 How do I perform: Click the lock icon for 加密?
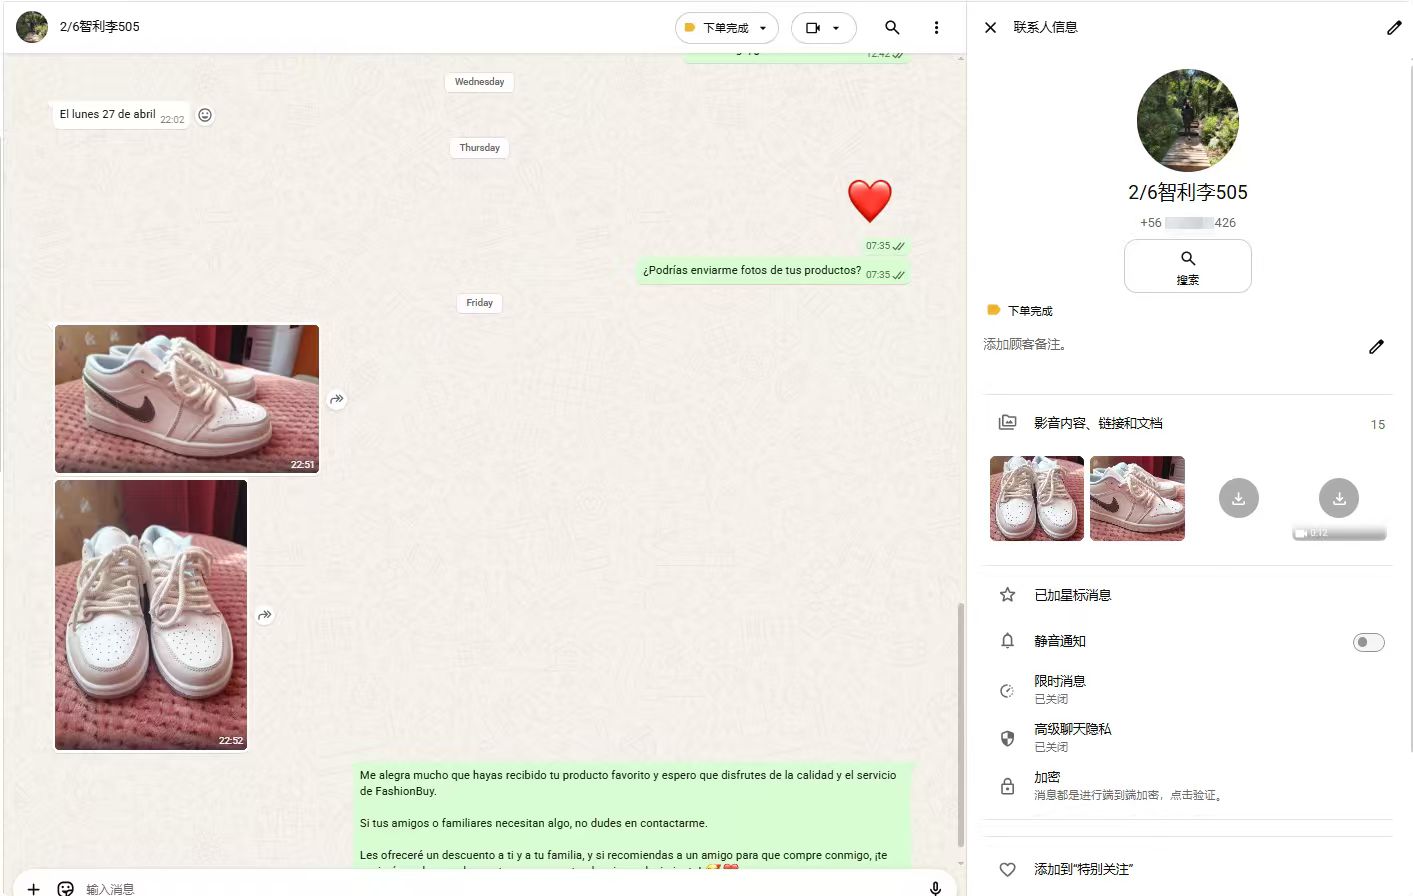click(1007, 786)
